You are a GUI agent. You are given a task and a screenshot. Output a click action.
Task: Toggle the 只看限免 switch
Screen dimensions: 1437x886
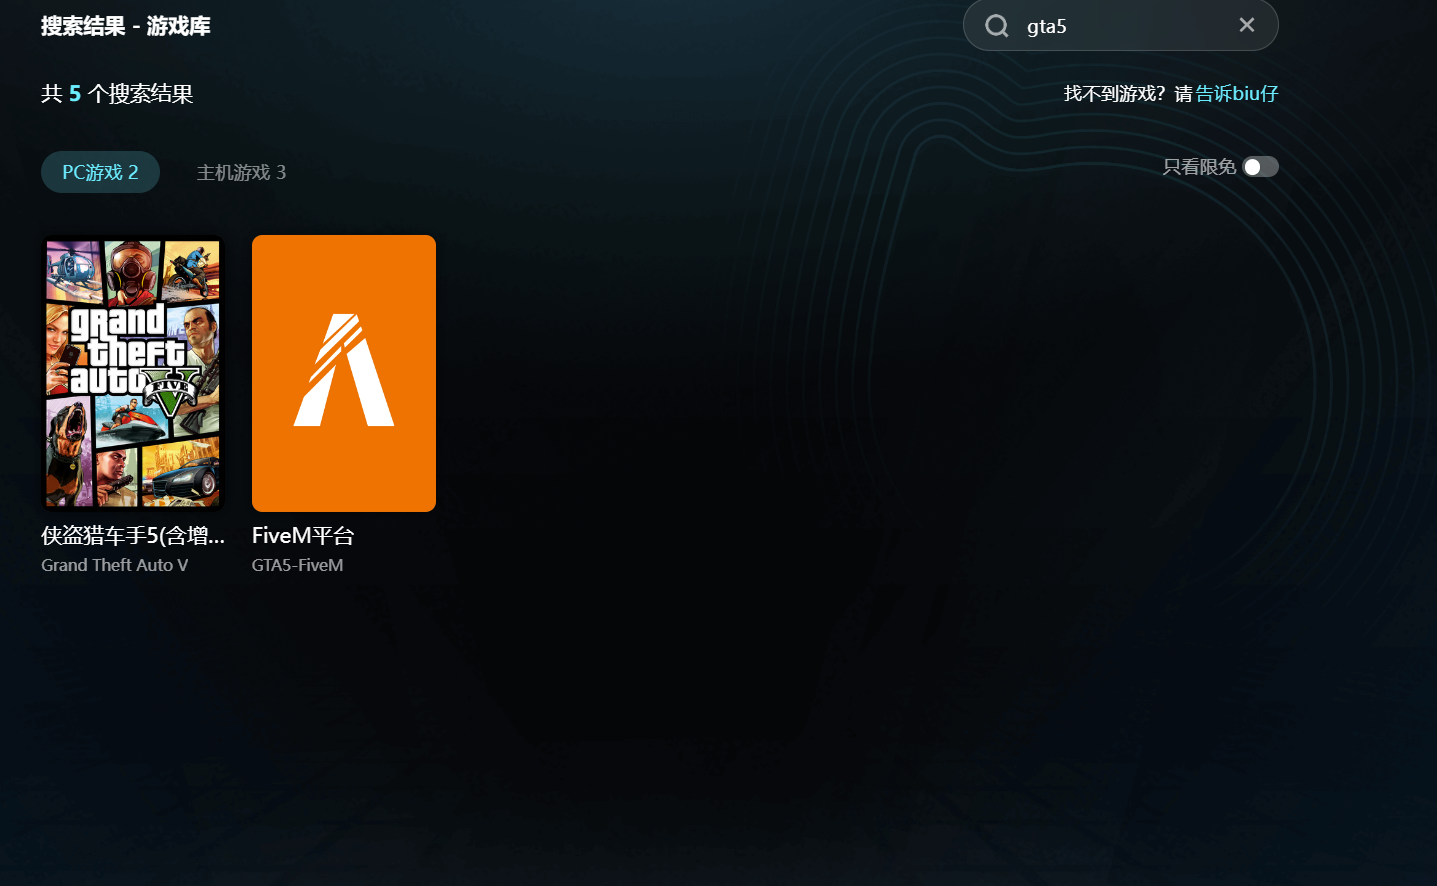pyautogui.click(x=1260, y=167)
